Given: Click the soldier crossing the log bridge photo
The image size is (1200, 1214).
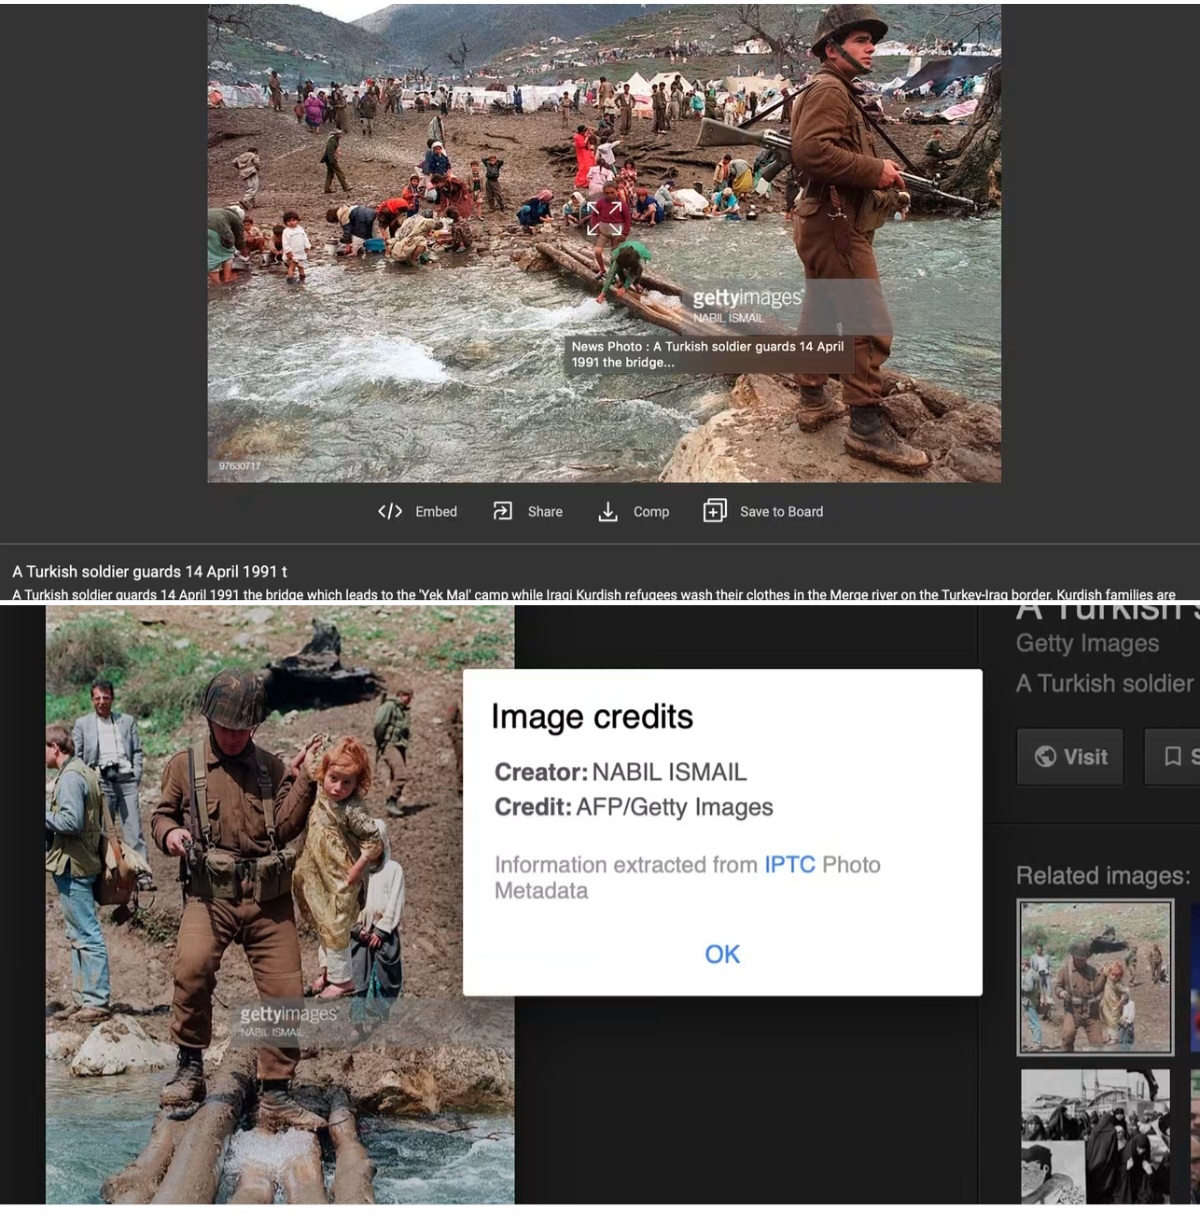Looking at the screenshot, I should (x=280, y=905).
